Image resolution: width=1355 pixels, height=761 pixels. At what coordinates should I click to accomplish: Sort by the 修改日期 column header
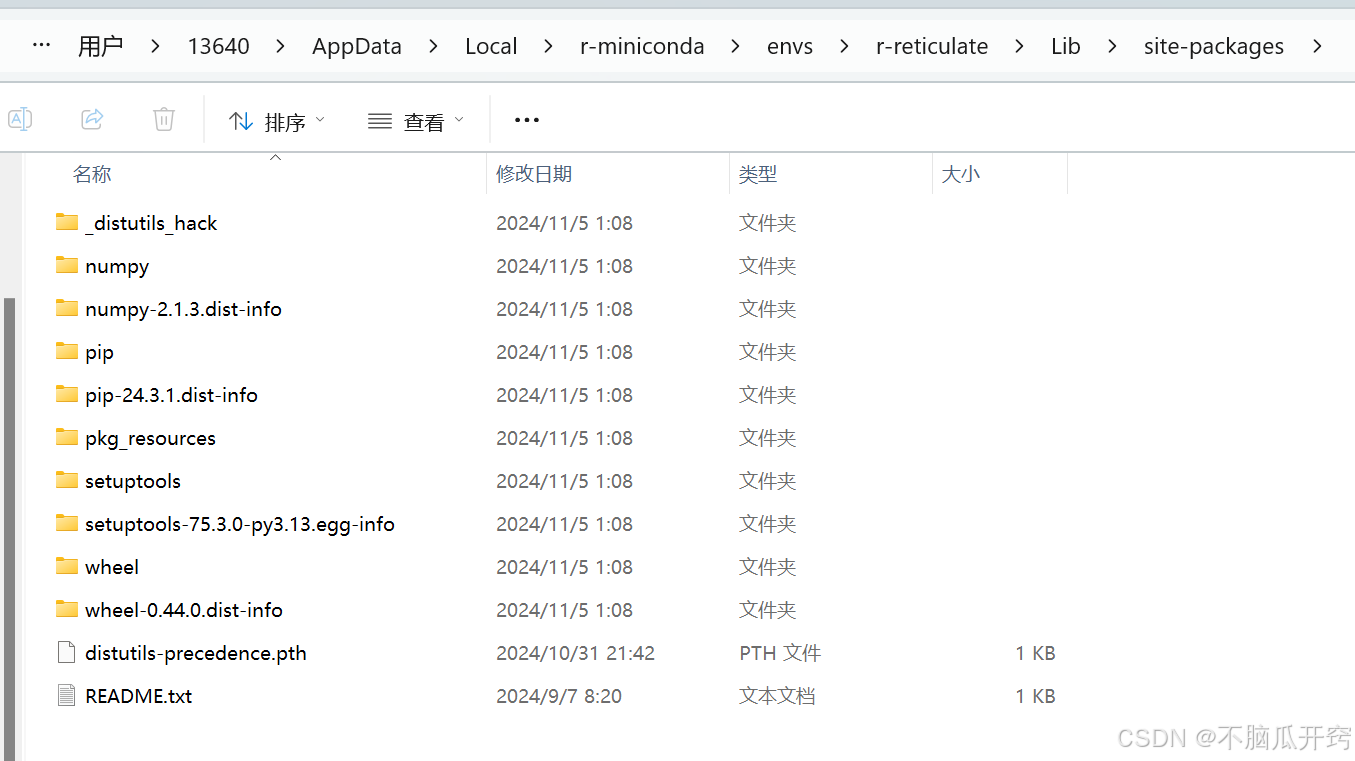click(534, 174)
